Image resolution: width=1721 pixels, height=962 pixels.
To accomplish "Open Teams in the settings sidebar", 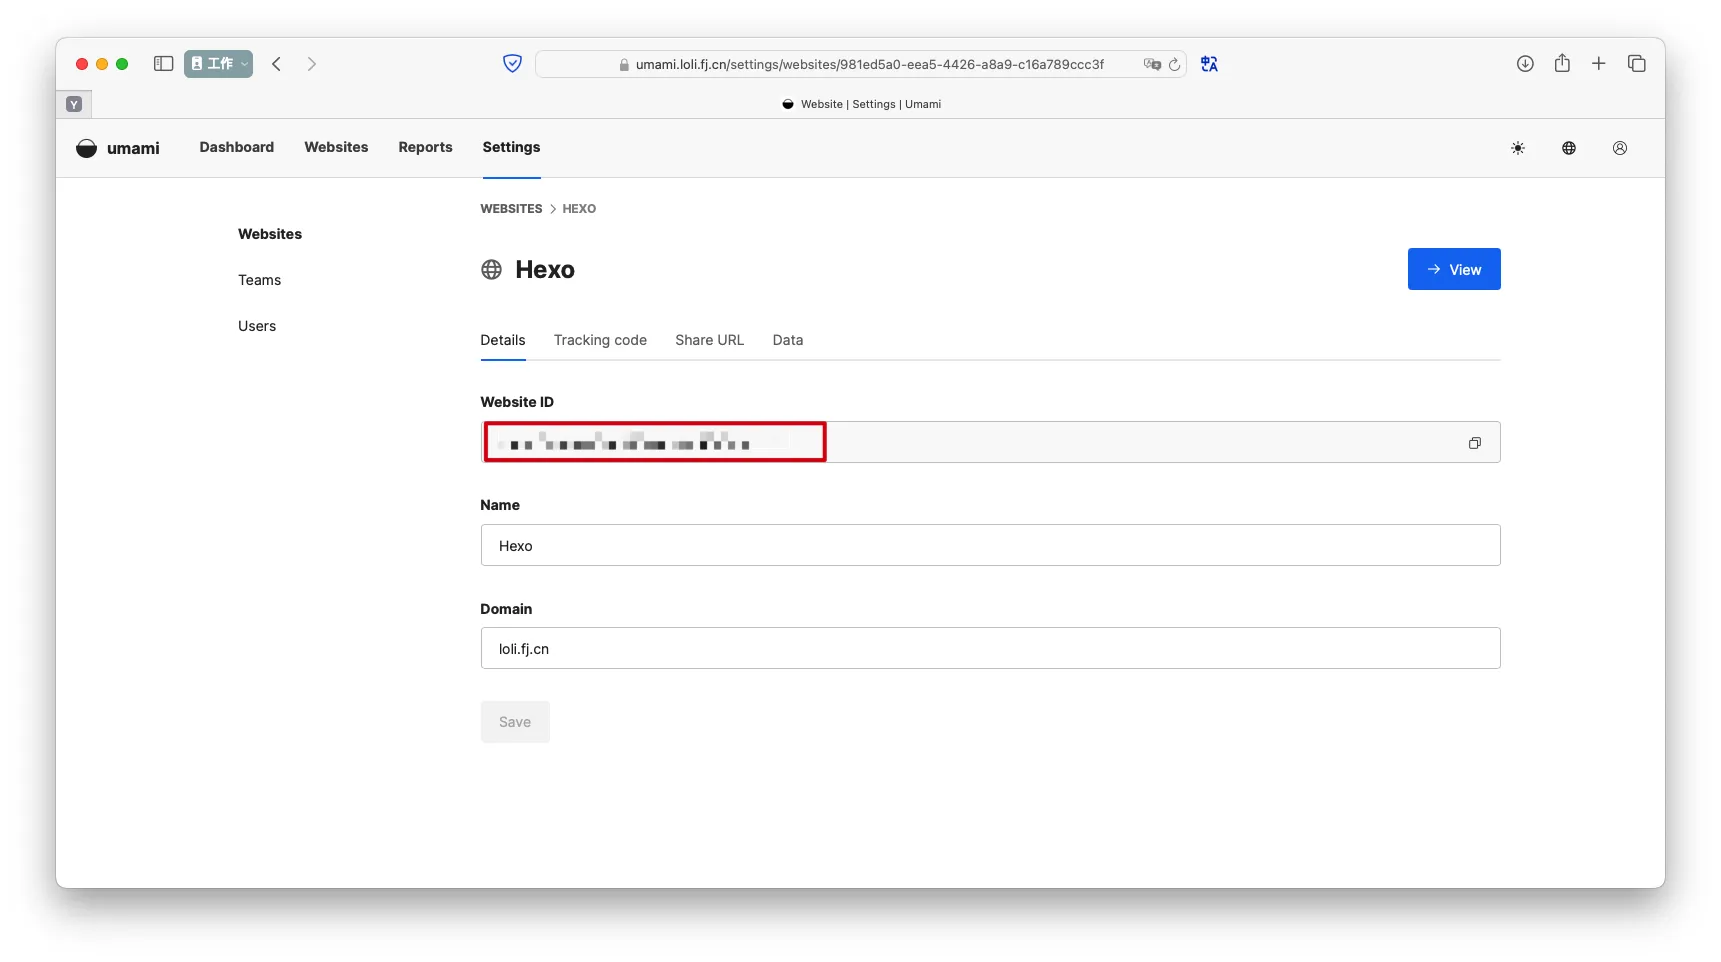I will (x=259, y=280).
